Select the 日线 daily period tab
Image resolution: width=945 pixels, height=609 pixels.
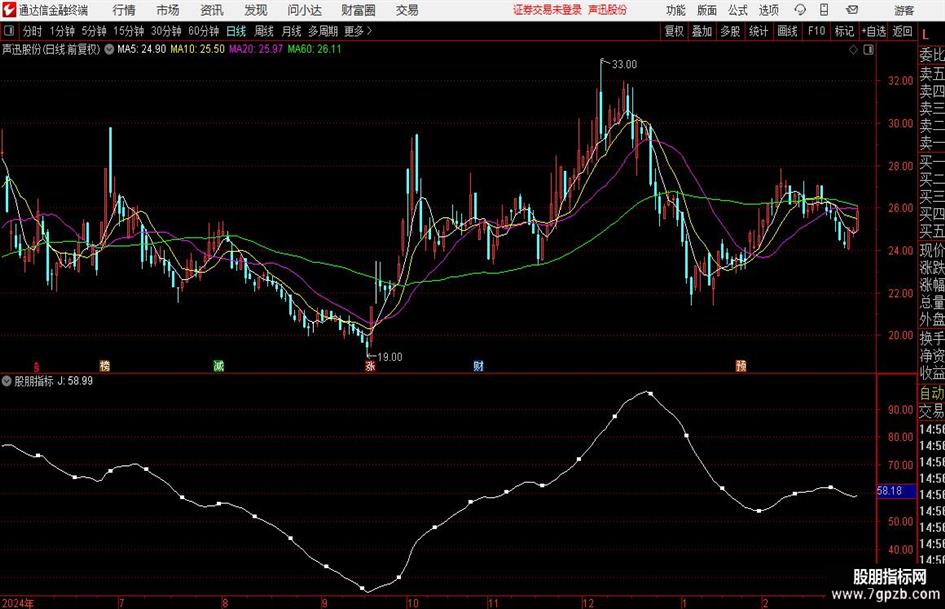coord(236,31)
